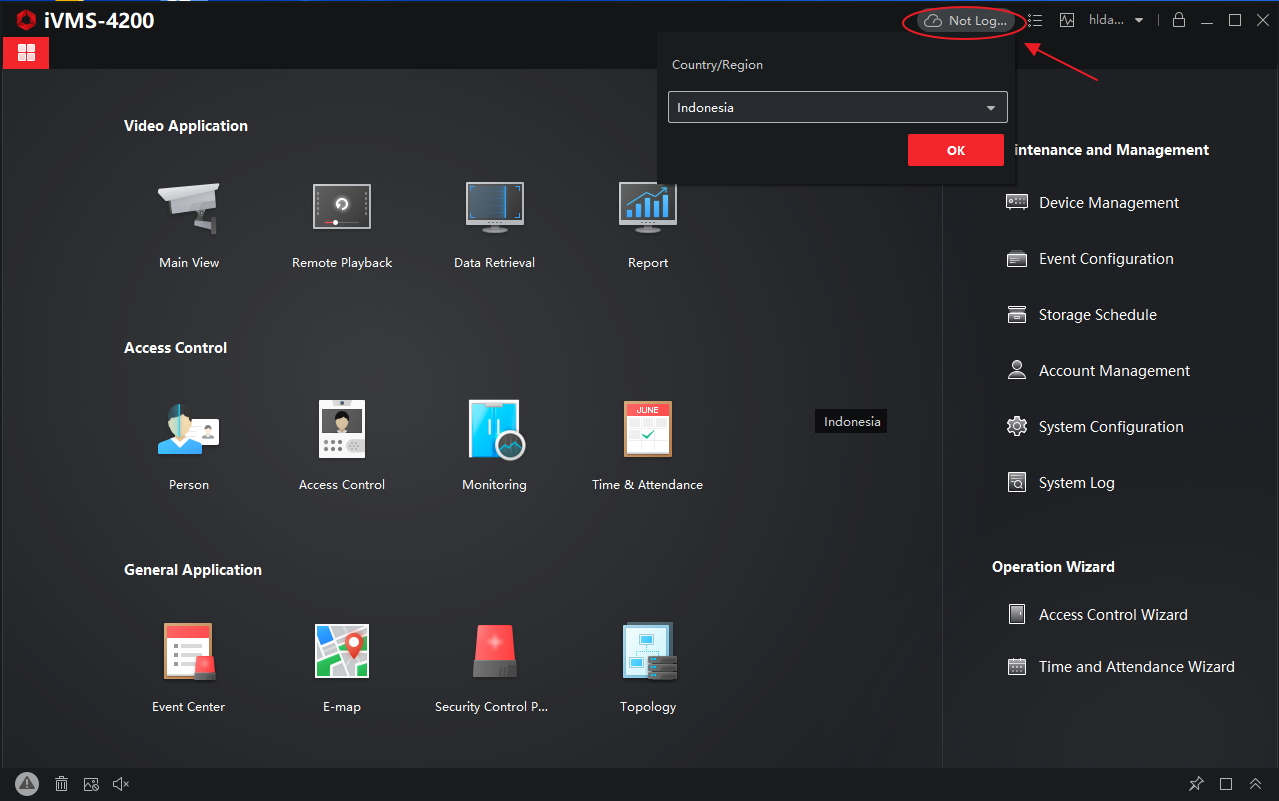1279x801 pixels.
Task: Launch Remote Playback module
Action: [342, 207]
